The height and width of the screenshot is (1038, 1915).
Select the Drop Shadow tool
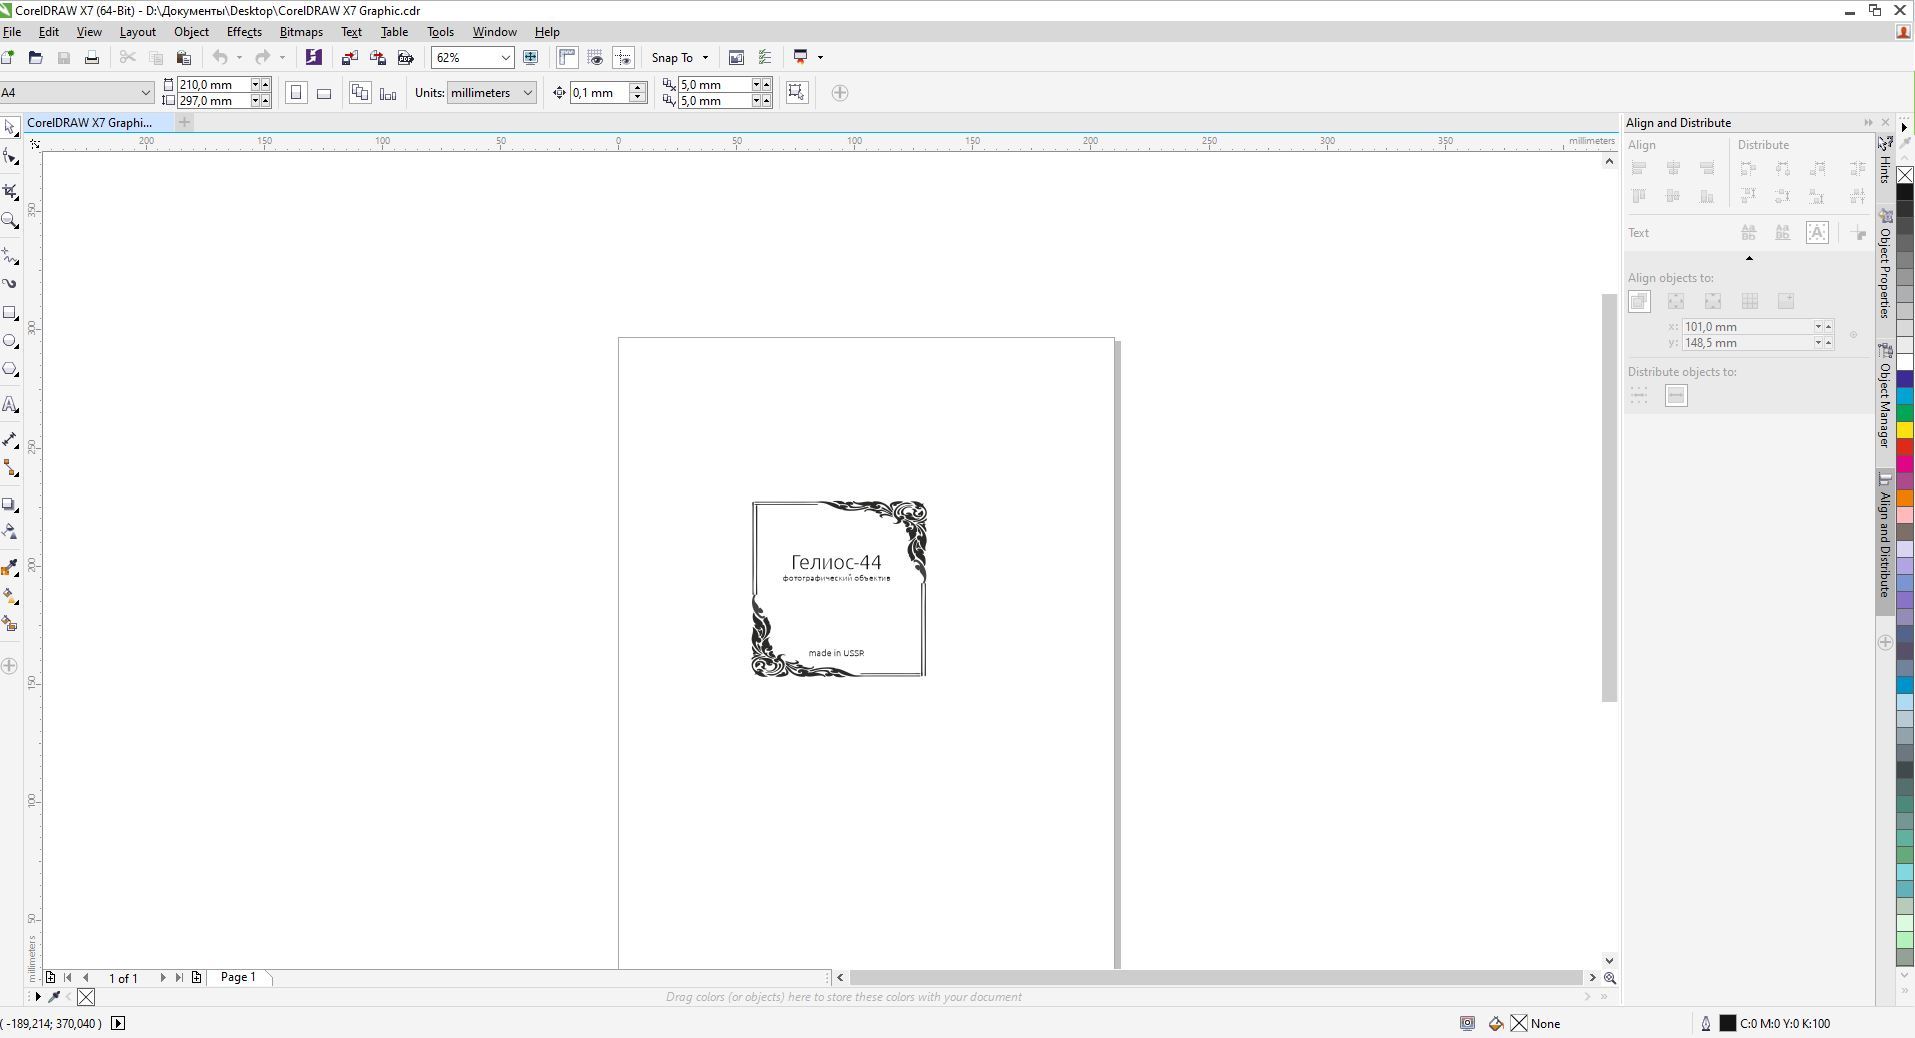11,504
